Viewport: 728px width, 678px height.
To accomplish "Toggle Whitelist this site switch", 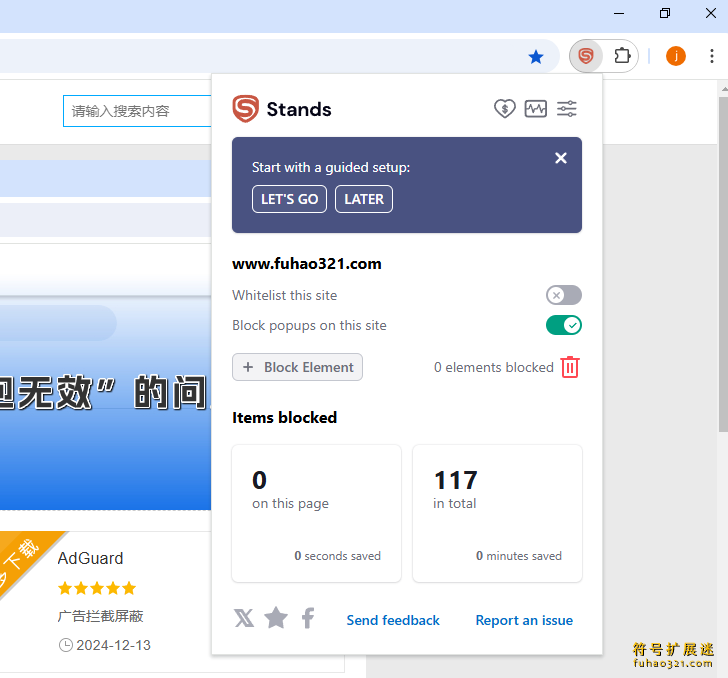I will coord(564,295).
